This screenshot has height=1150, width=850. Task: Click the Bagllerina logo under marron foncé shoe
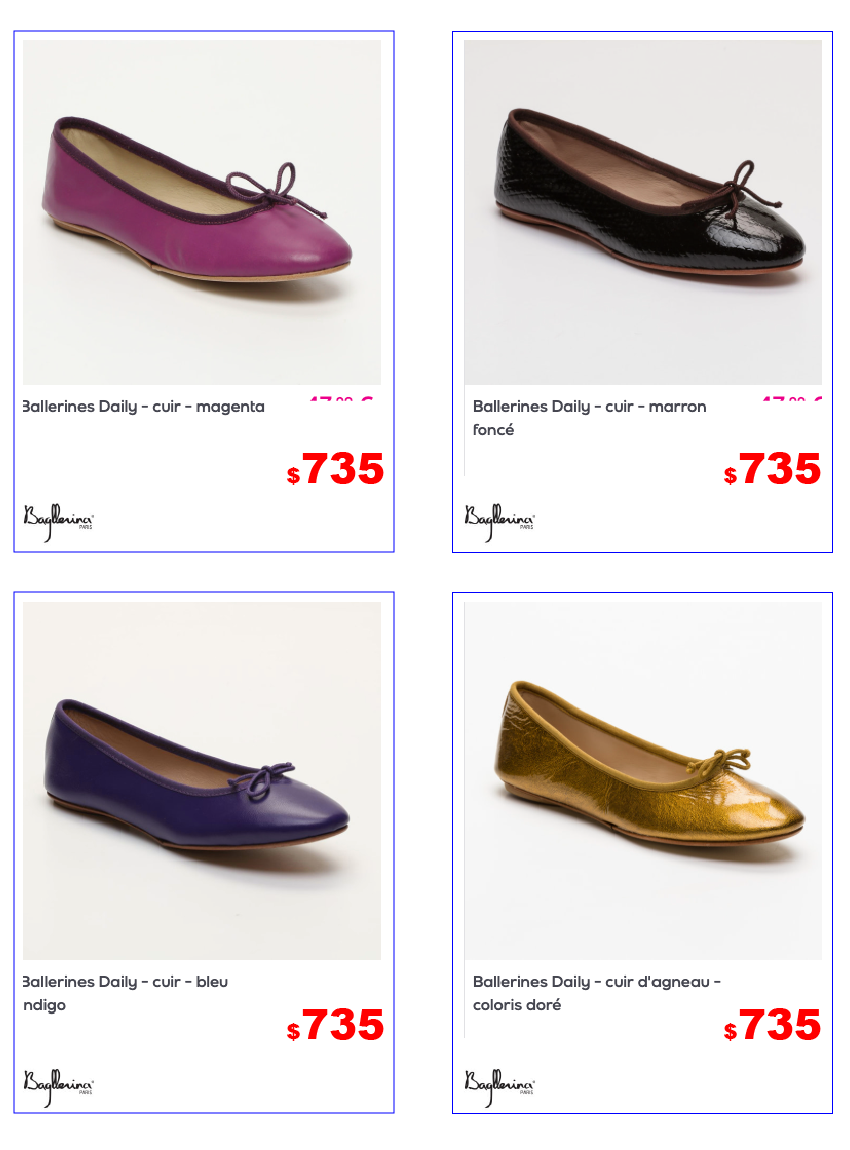point(499,522)
